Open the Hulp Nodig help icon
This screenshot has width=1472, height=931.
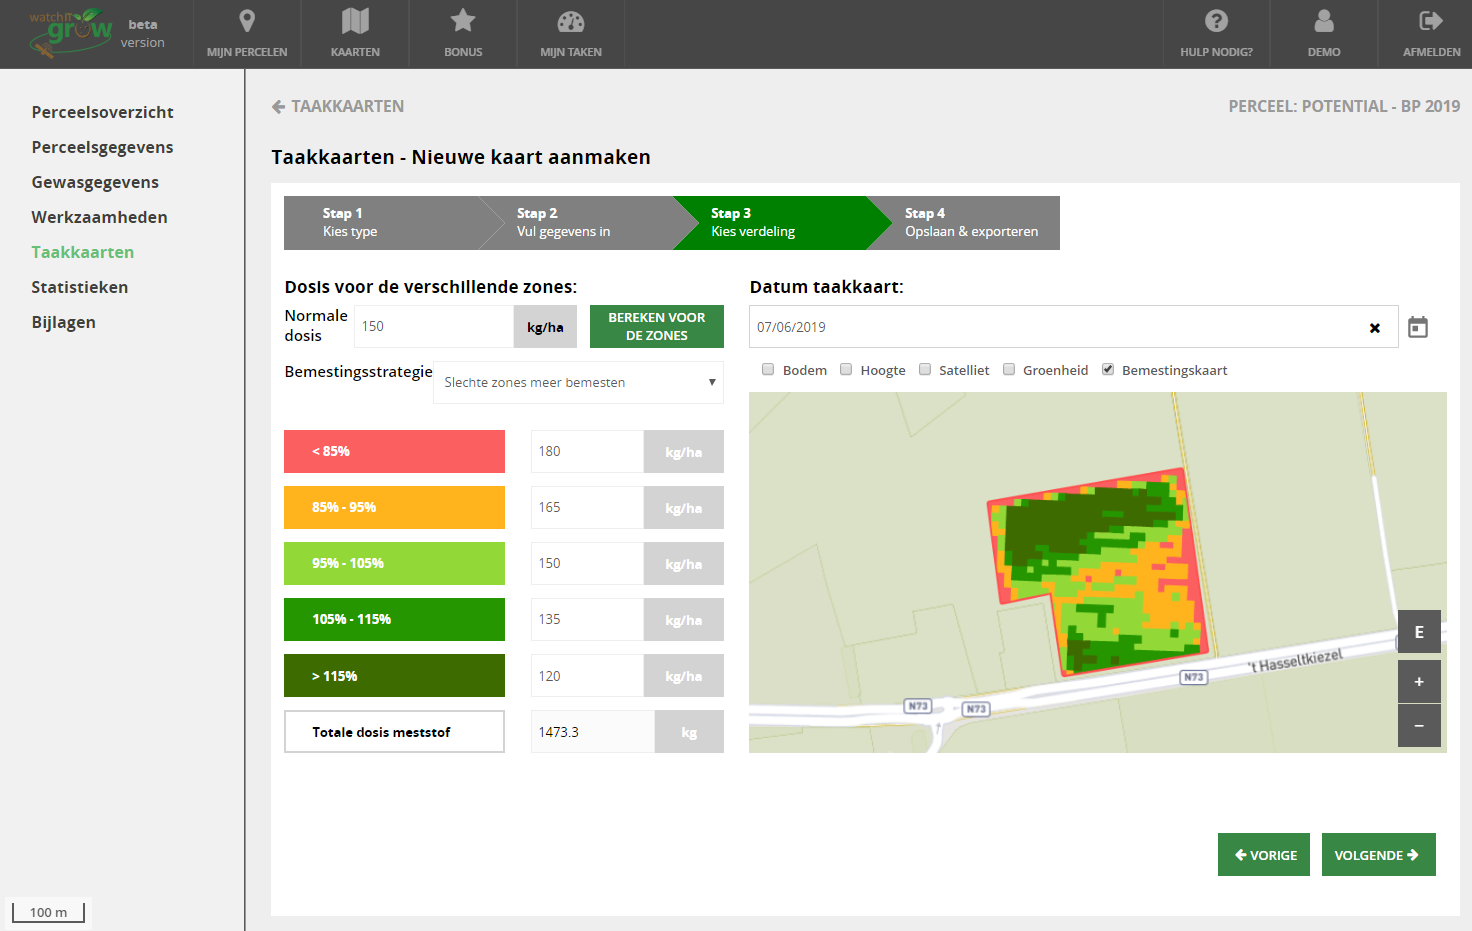pyautogui.click(x=1216, y=34)
